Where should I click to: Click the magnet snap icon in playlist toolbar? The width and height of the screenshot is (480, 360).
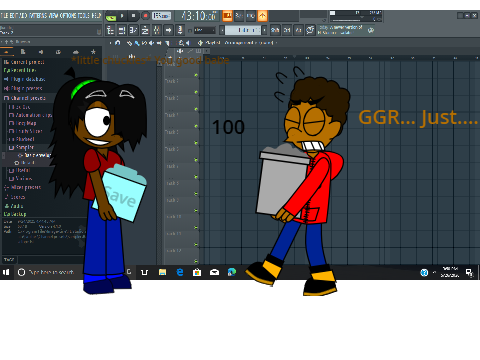click(x=118, y=43)
